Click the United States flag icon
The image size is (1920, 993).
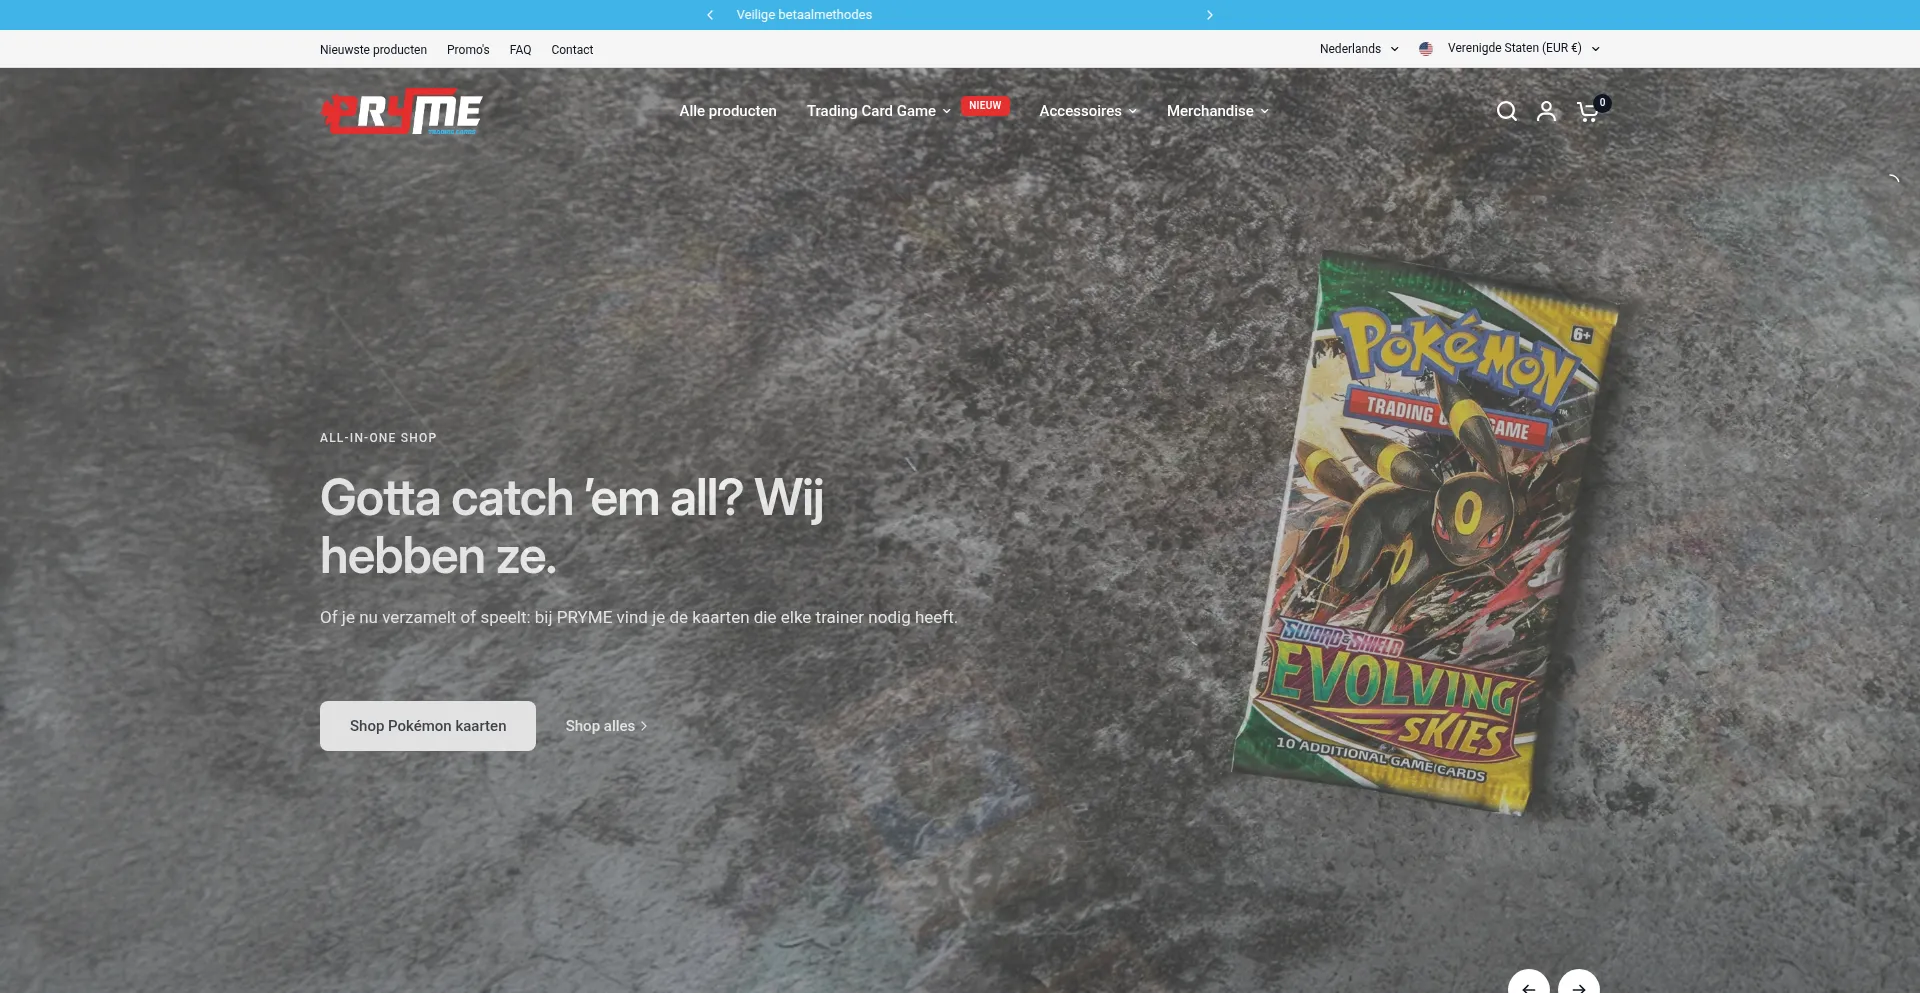click(x=1426, y=49)
